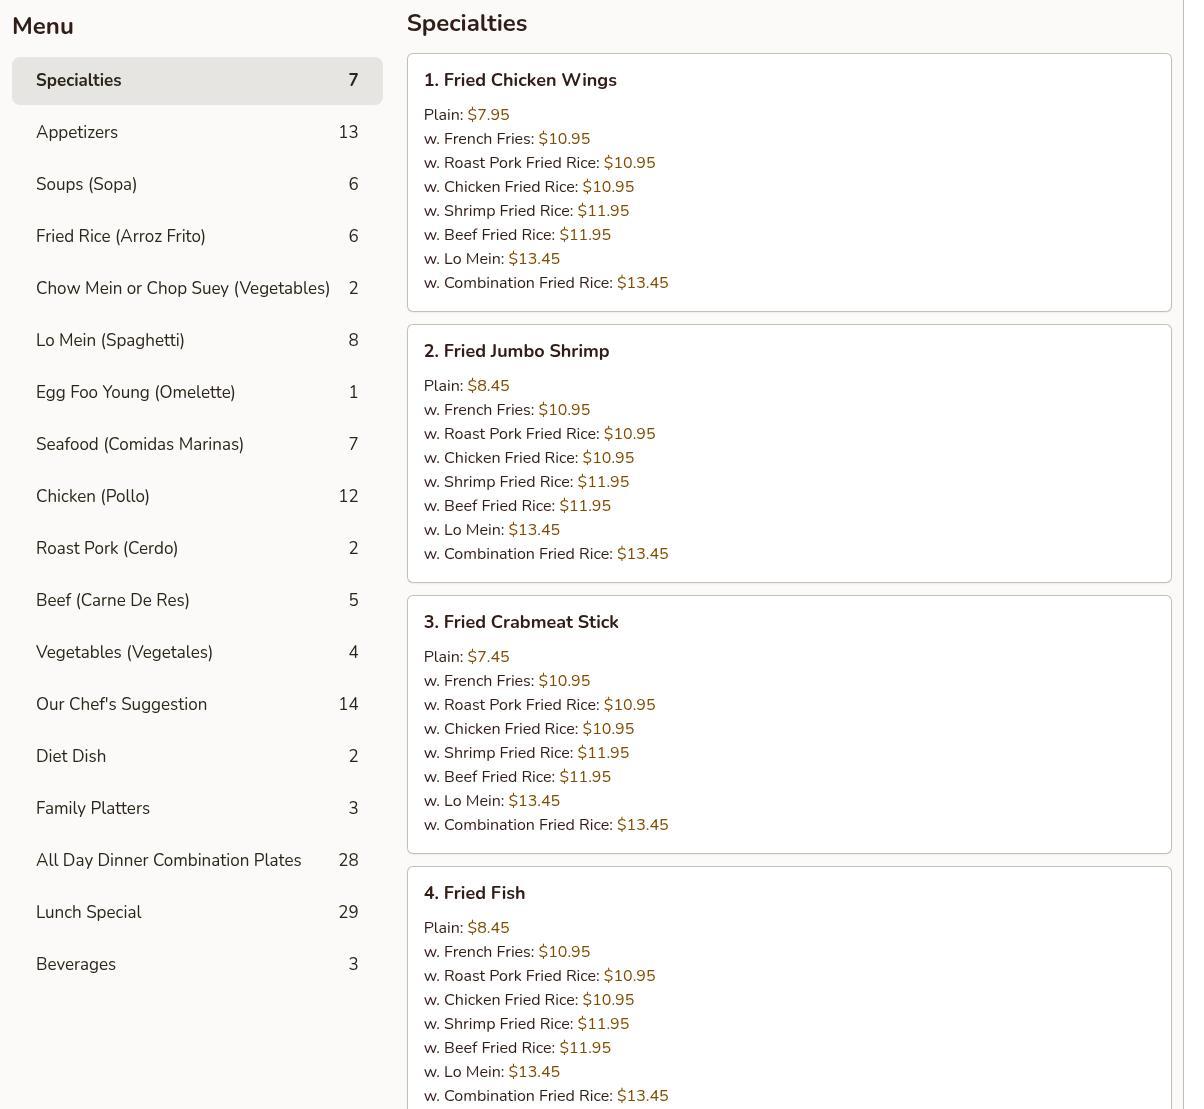Viewport: 1204px width, 1109px height.
Task: Click the Fried Jumbo Shrimp item title
Action: tap(516, 351)
